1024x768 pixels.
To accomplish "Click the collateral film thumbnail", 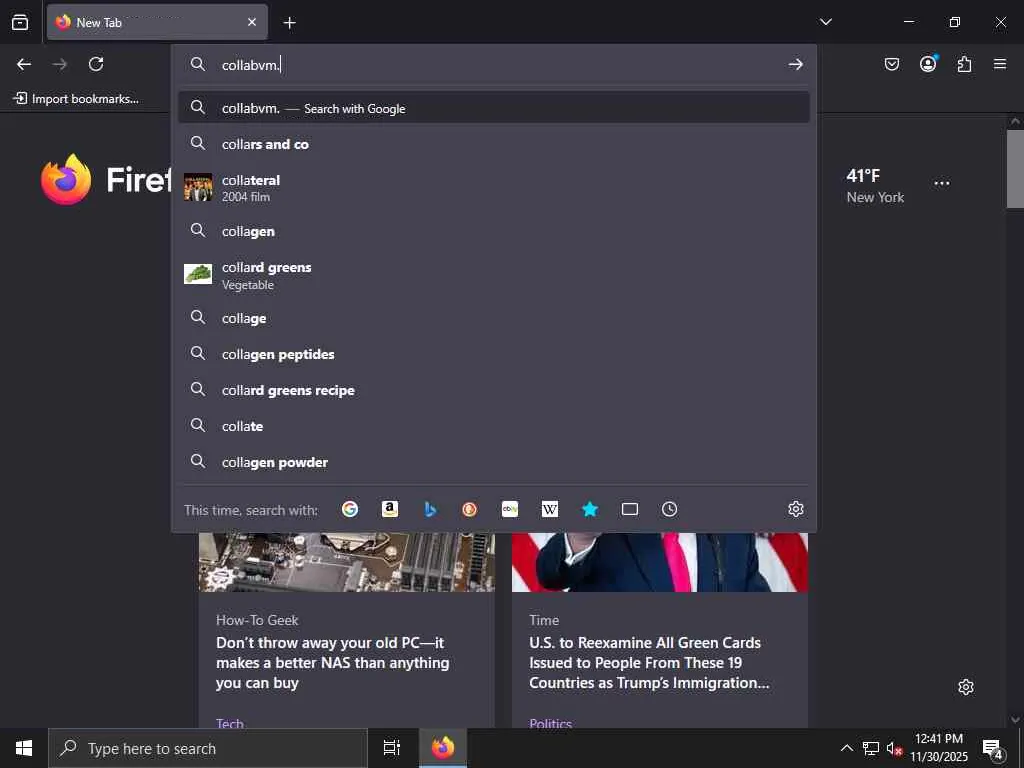I will coord(198,187).
